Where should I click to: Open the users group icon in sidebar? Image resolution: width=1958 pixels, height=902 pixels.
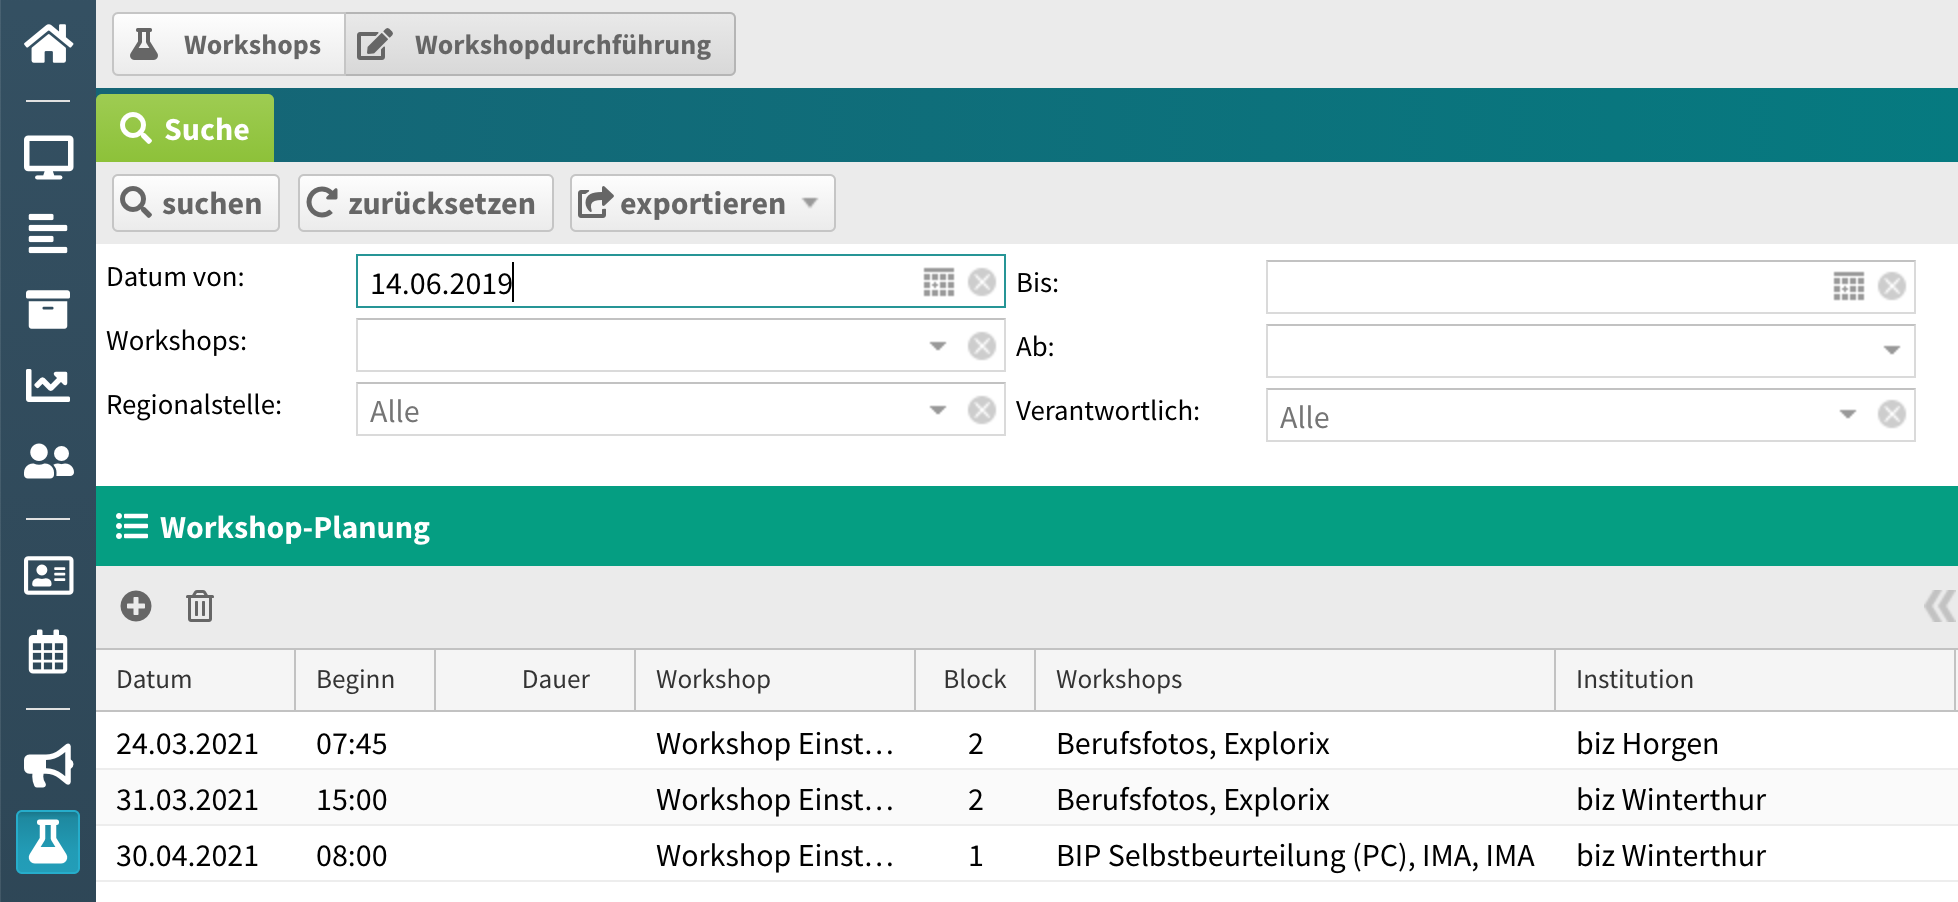click(48, 461)
